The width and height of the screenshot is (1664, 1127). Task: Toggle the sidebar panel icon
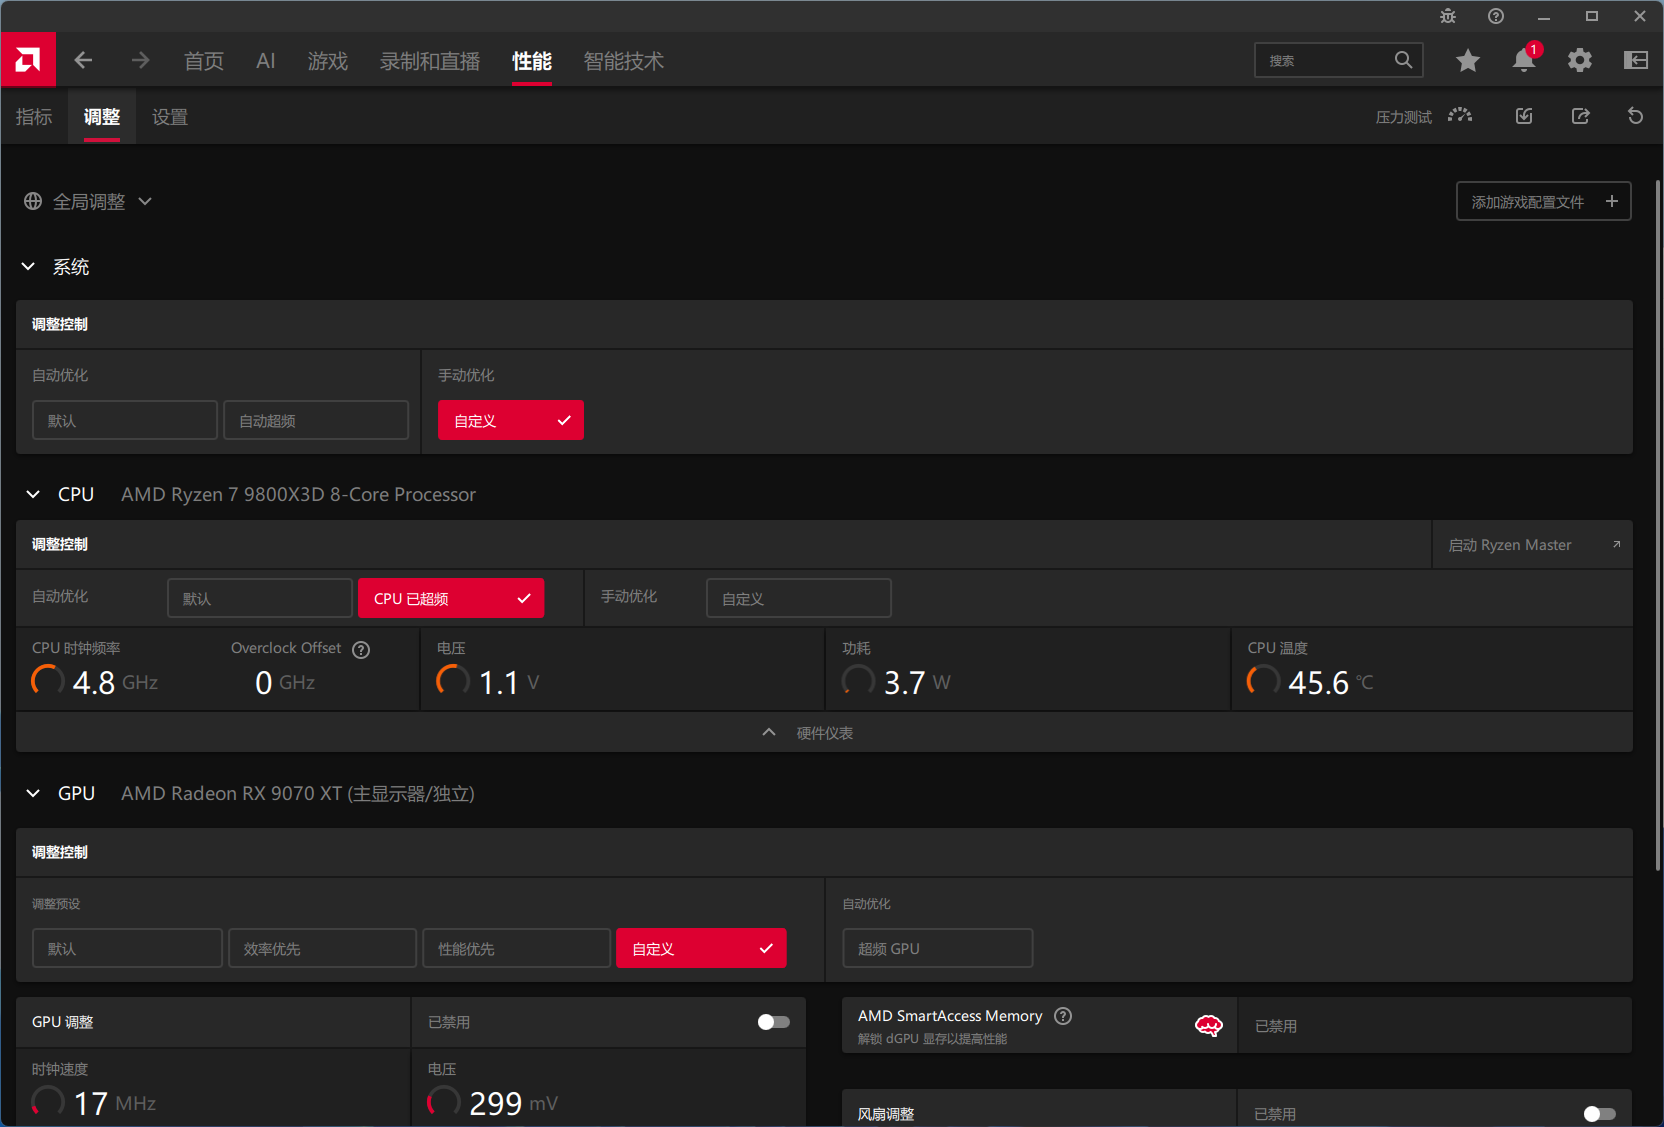coord(1635,60)
